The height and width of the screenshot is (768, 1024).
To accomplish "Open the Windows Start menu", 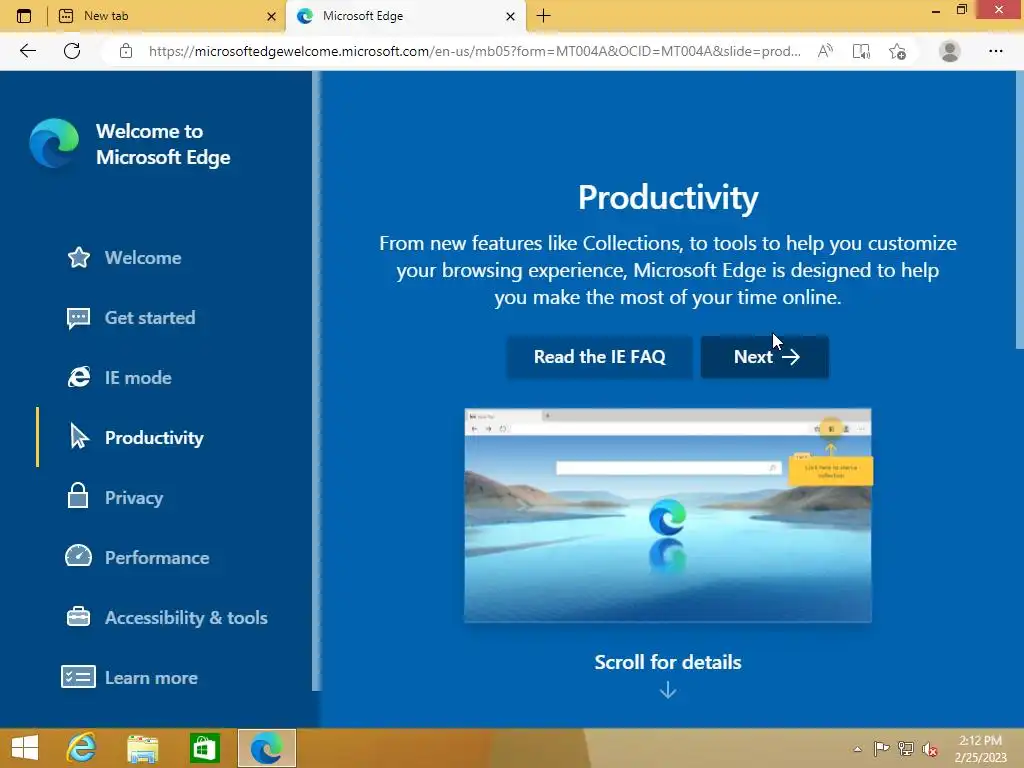I will point(25,748).
